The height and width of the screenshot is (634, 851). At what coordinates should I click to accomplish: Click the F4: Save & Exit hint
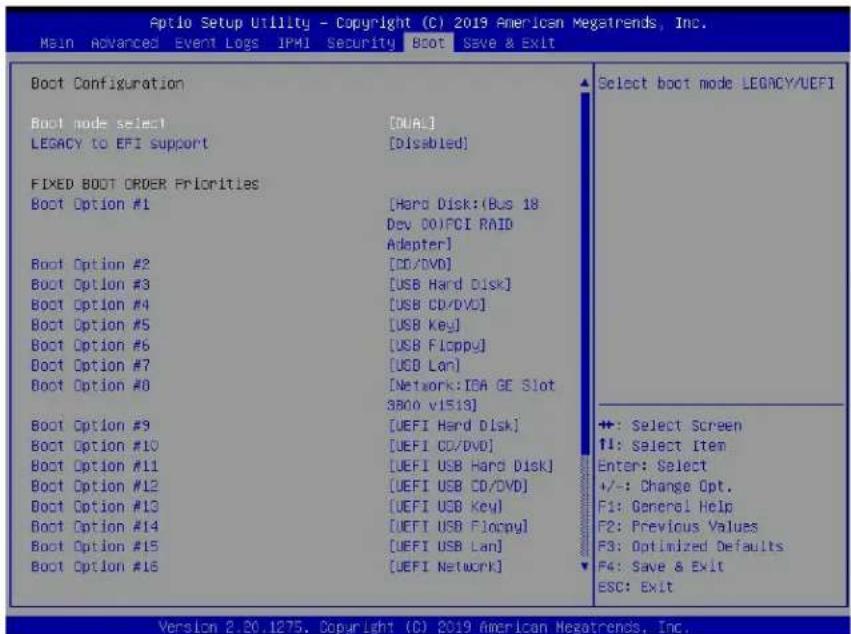pos(661,566)
